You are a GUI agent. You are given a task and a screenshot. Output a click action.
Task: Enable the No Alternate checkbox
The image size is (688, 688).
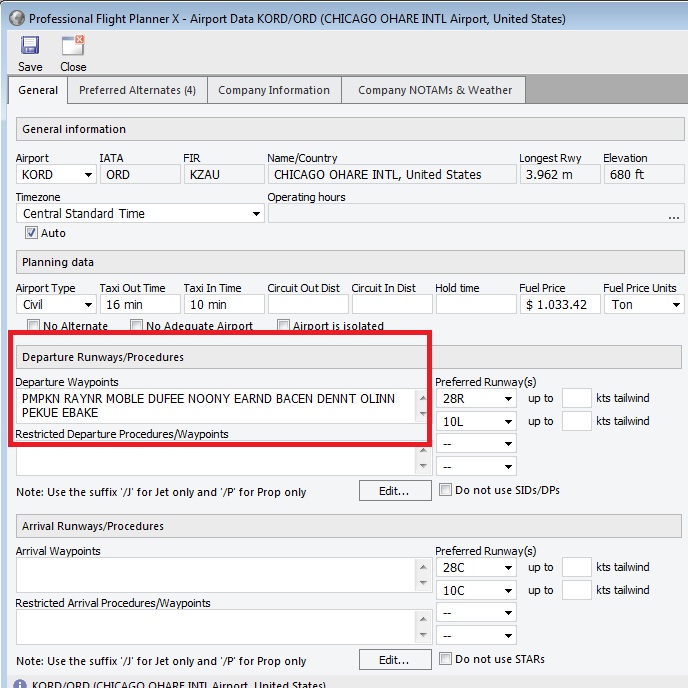(34, 326)
